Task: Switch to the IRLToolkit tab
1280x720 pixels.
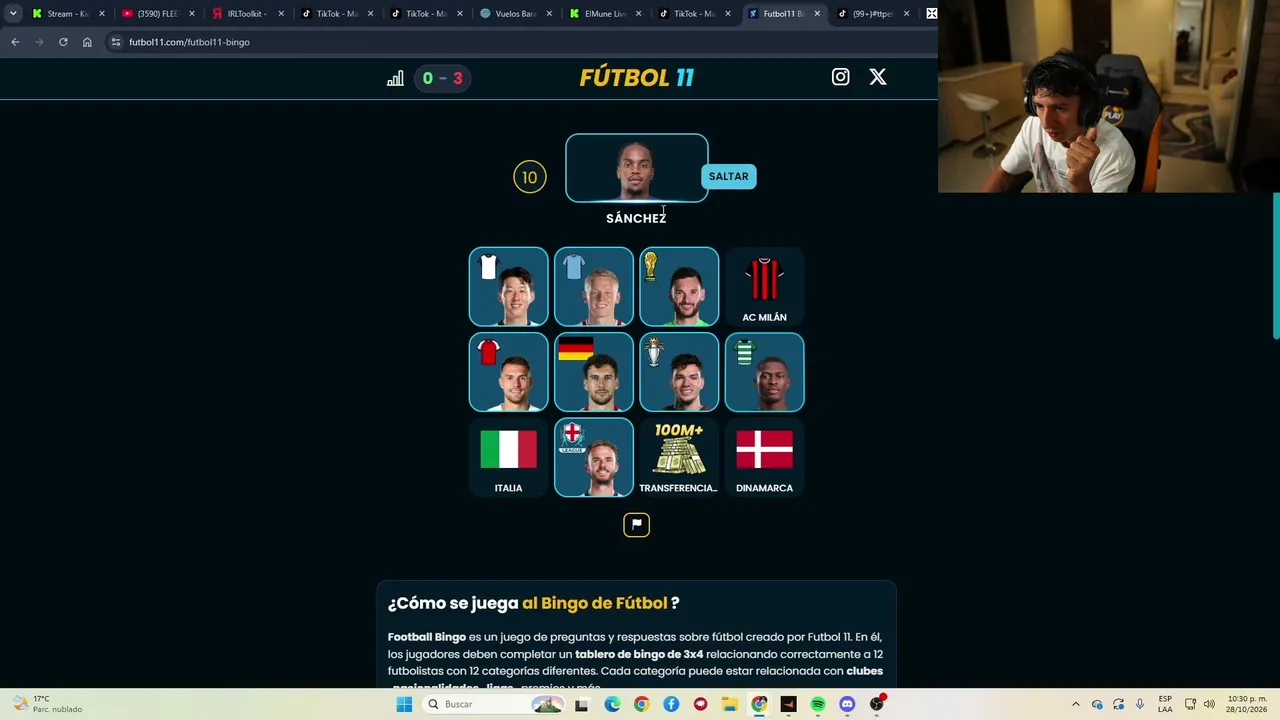Action: pyautogui.click(x=247, y=14)
